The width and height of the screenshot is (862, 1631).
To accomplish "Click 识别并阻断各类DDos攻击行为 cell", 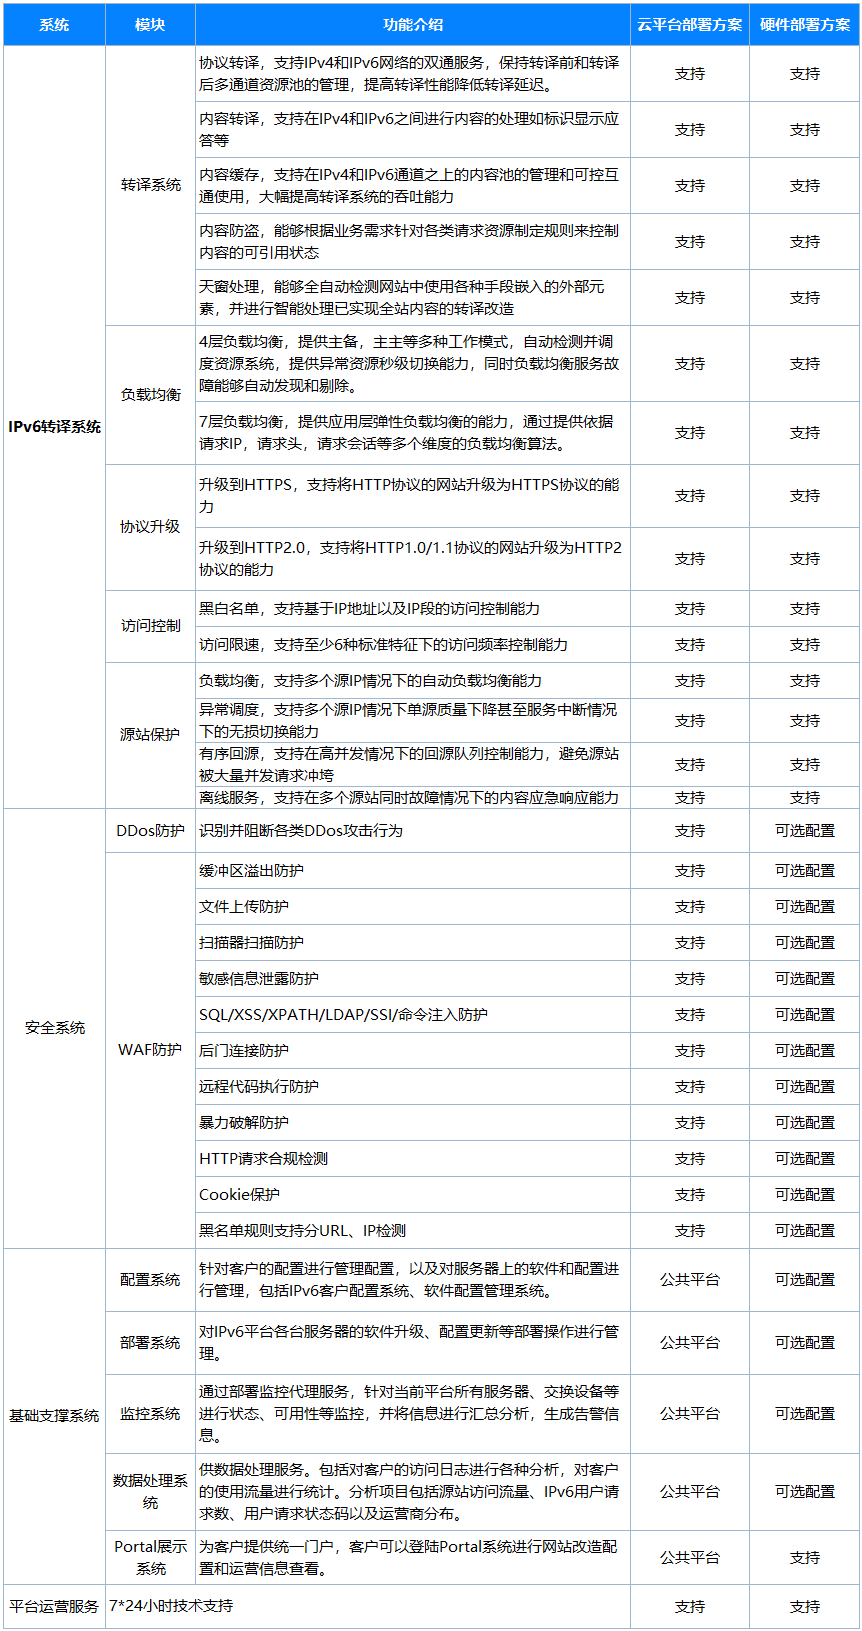I will [x=413, y=831].
